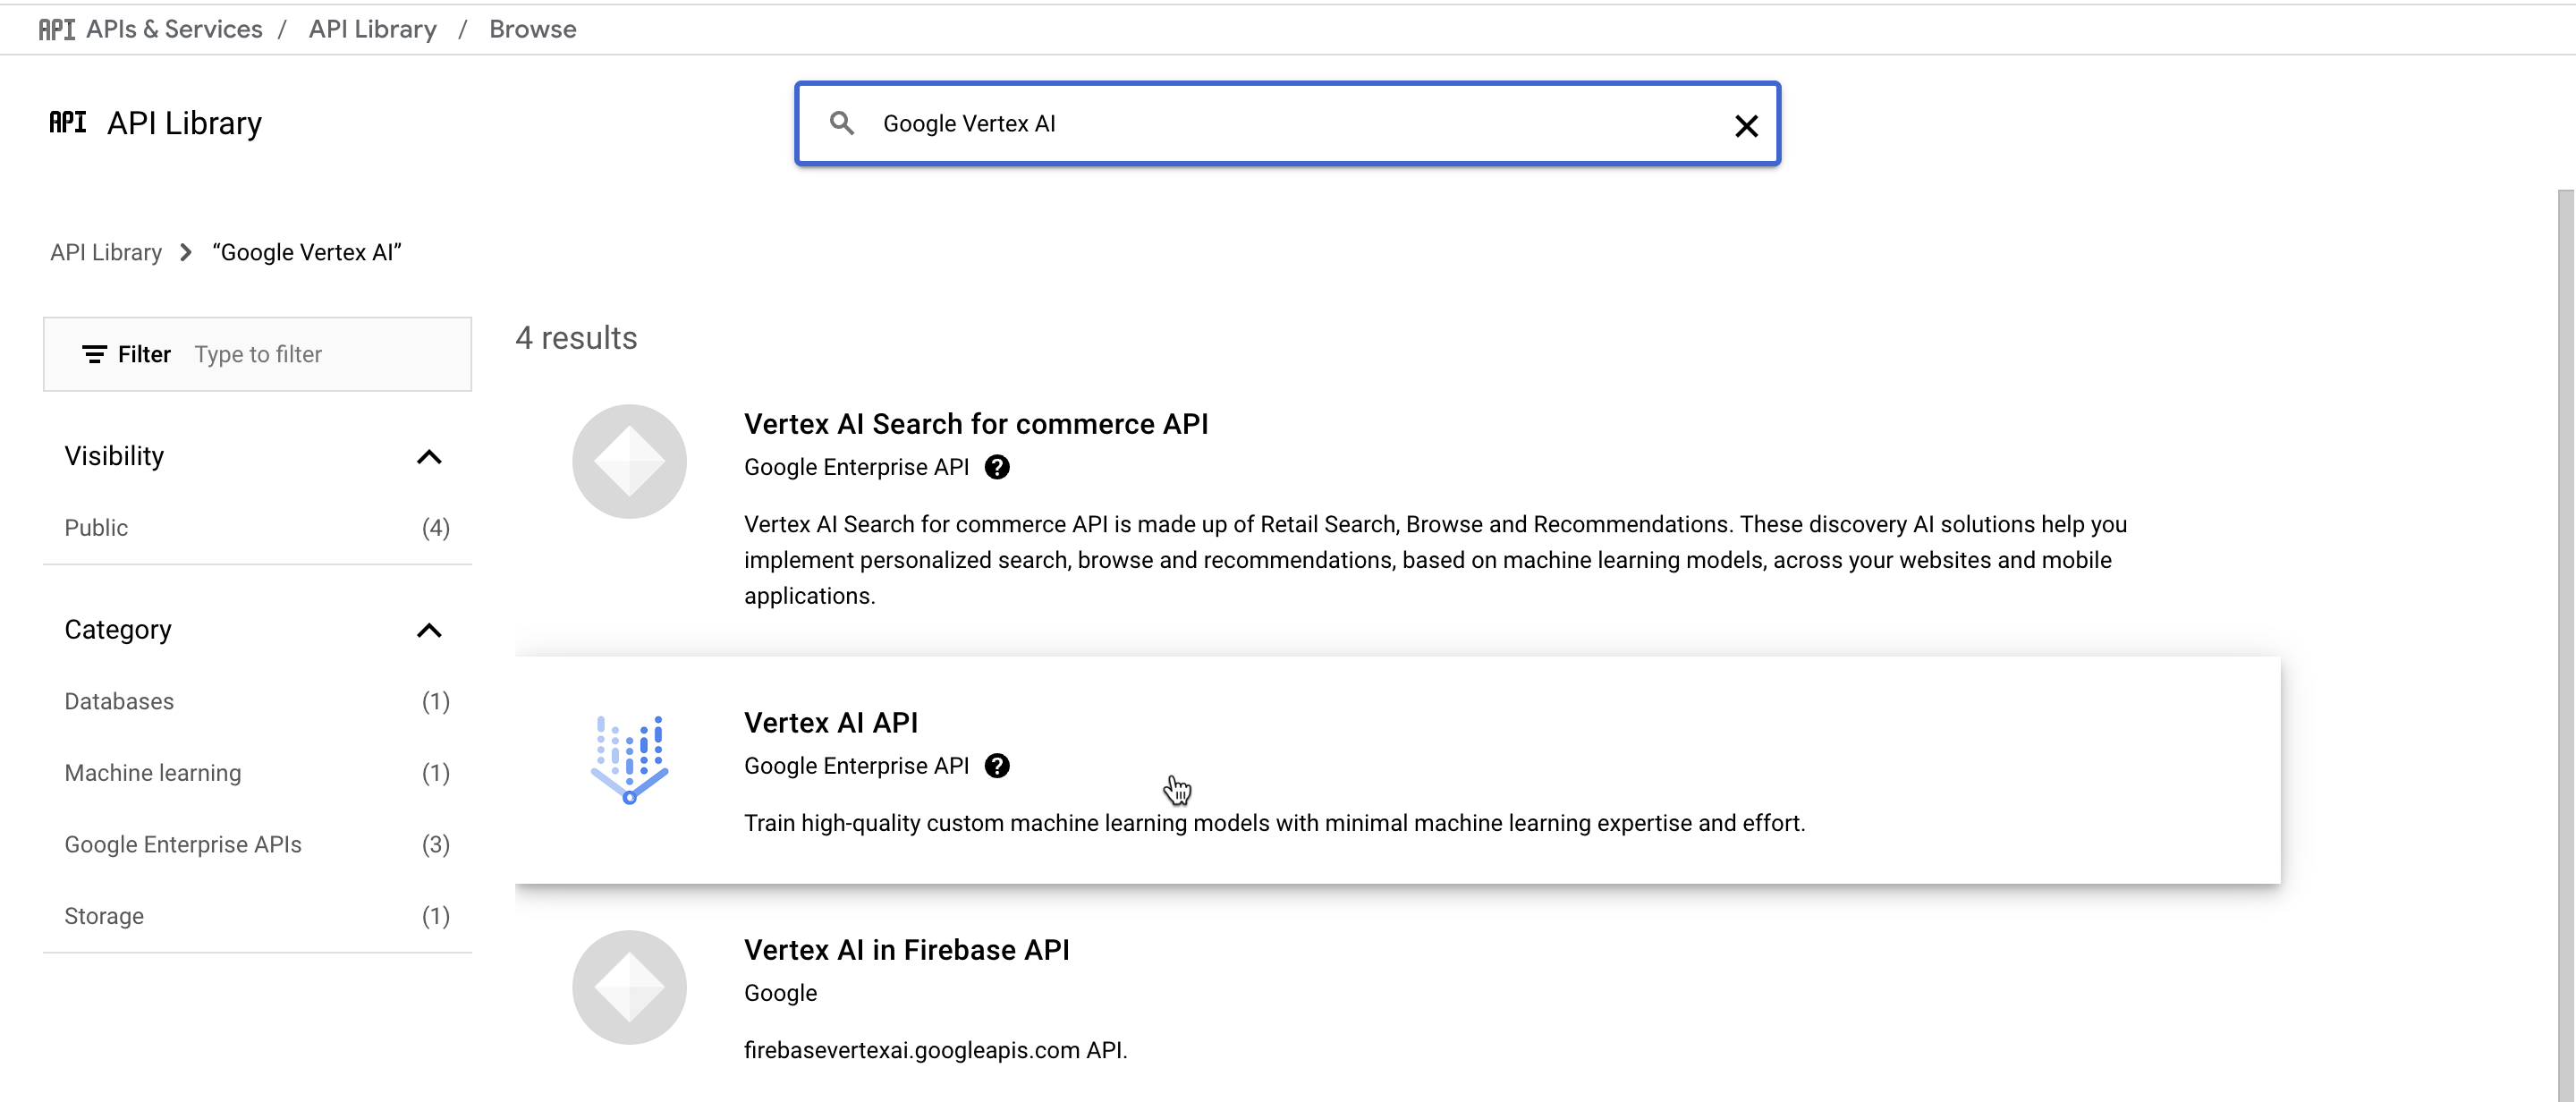Click the API icon next to the API Library heading
Image resolution: width=2576 pixels, height=1102 pixels.
(68, 122)
